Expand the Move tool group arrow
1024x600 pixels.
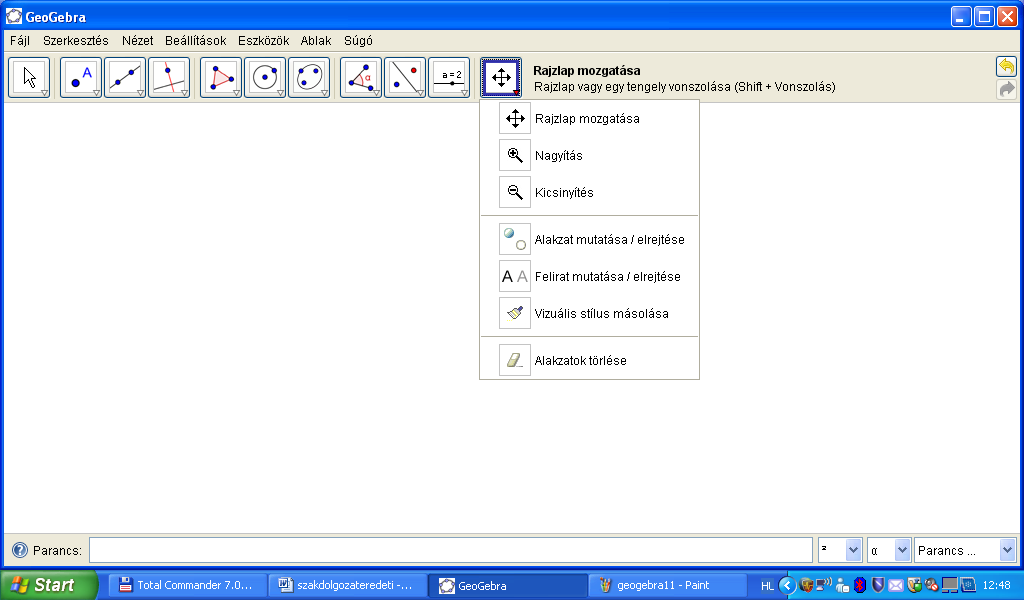point(44,93)
